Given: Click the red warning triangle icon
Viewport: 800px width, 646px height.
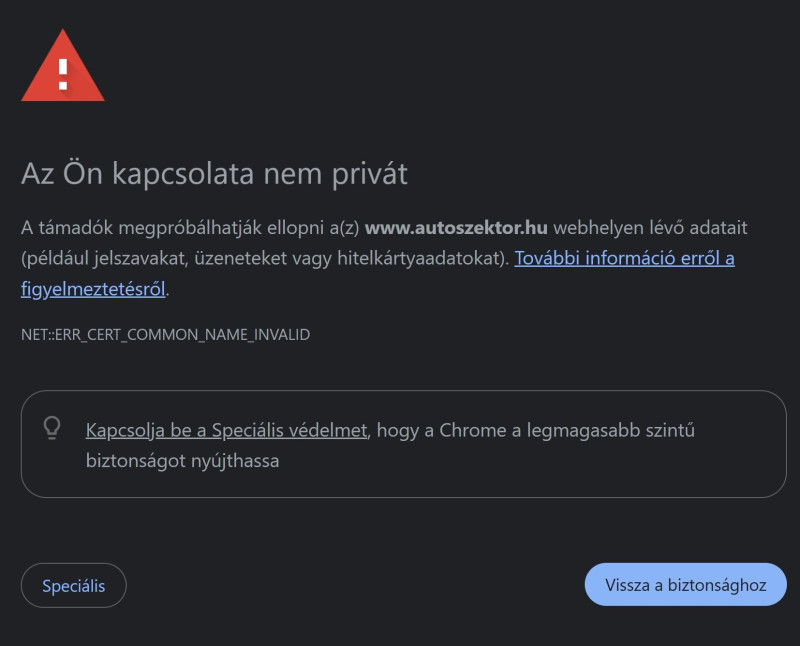Looking at the screenshot, I should coord(63,65).
